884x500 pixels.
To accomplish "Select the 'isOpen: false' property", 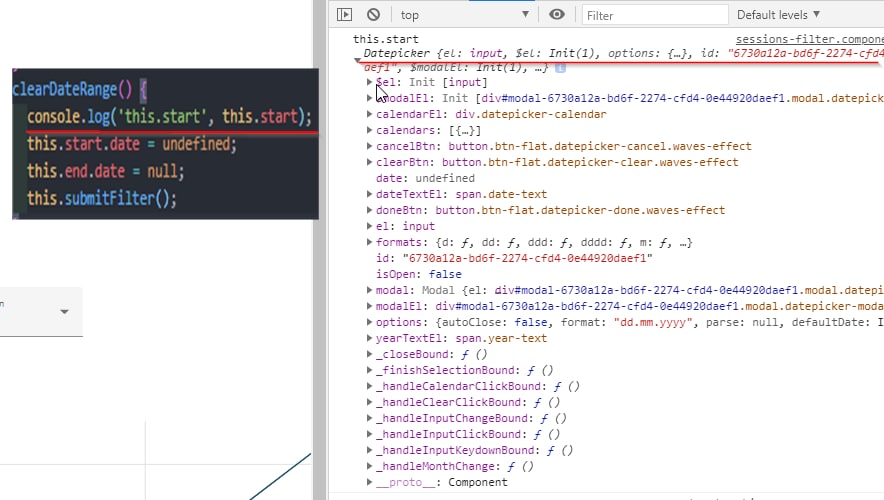I will click(x=419, y=274).
